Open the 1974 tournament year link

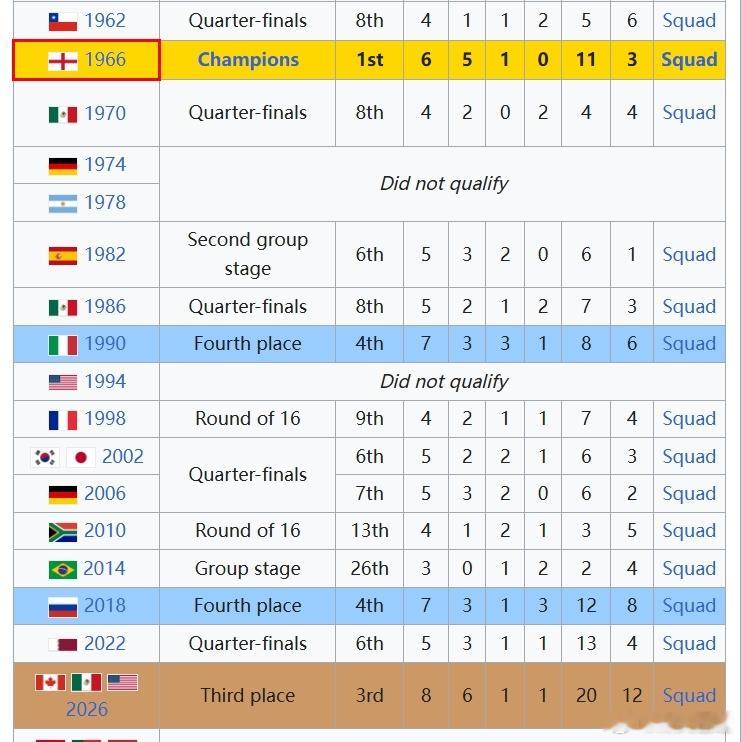(105, 165)
